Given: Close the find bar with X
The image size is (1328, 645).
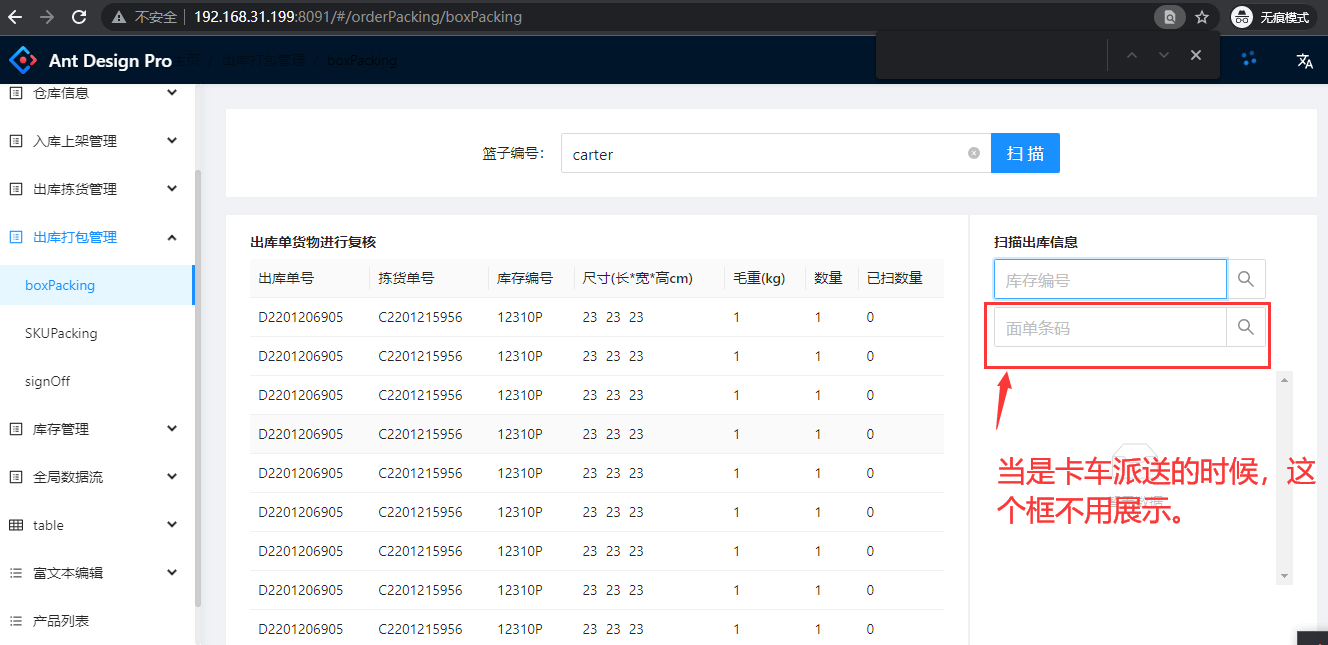Looking at the screenshot, I should click(x=1195, y=55).
